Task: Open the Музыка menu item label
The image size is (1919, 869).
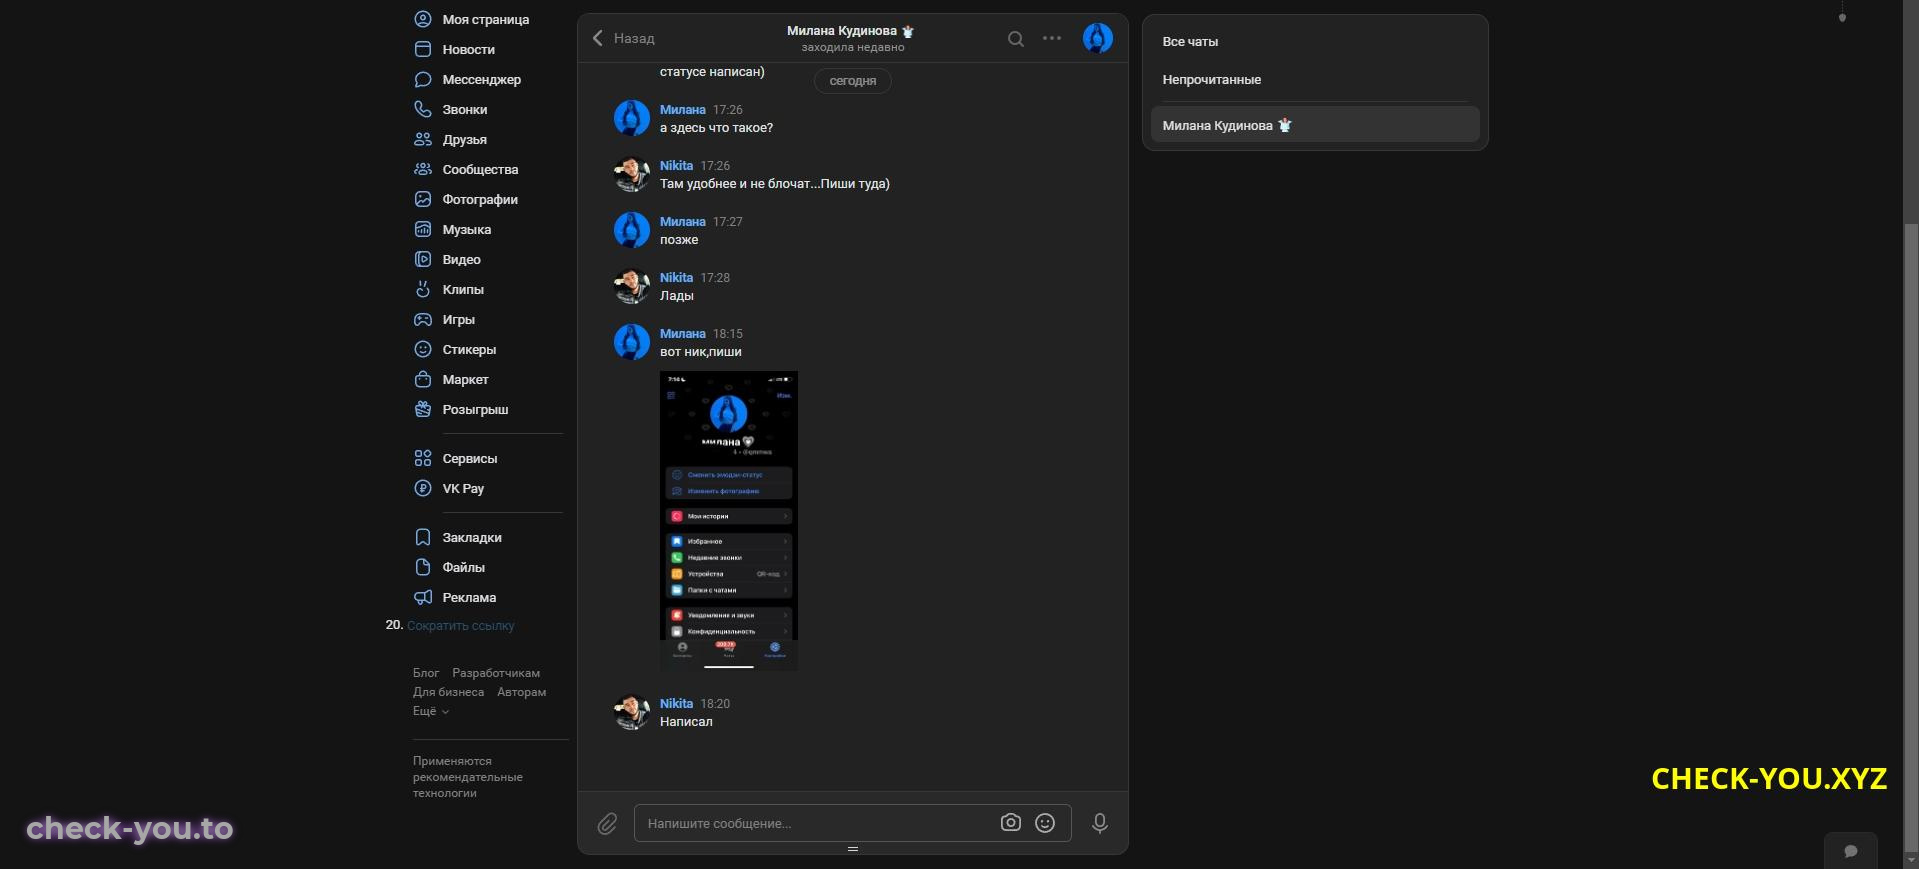Action: click(x=466, y=229)
